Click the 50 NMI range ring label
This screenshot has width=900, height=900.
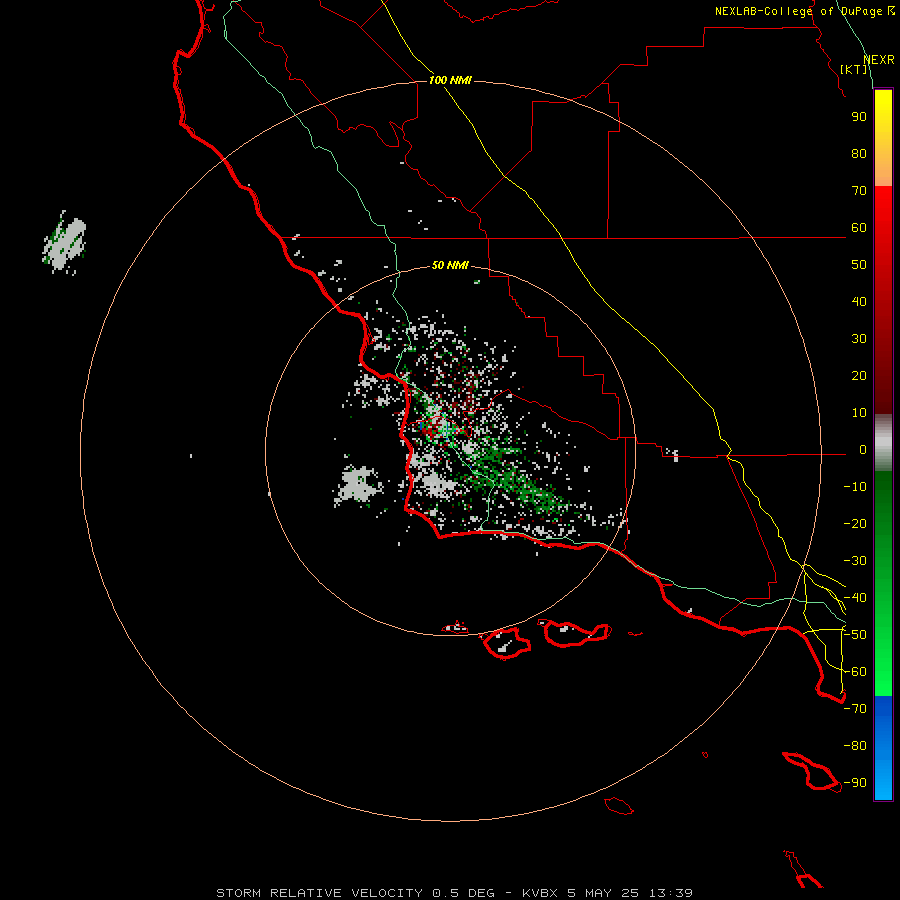point(450,265)
